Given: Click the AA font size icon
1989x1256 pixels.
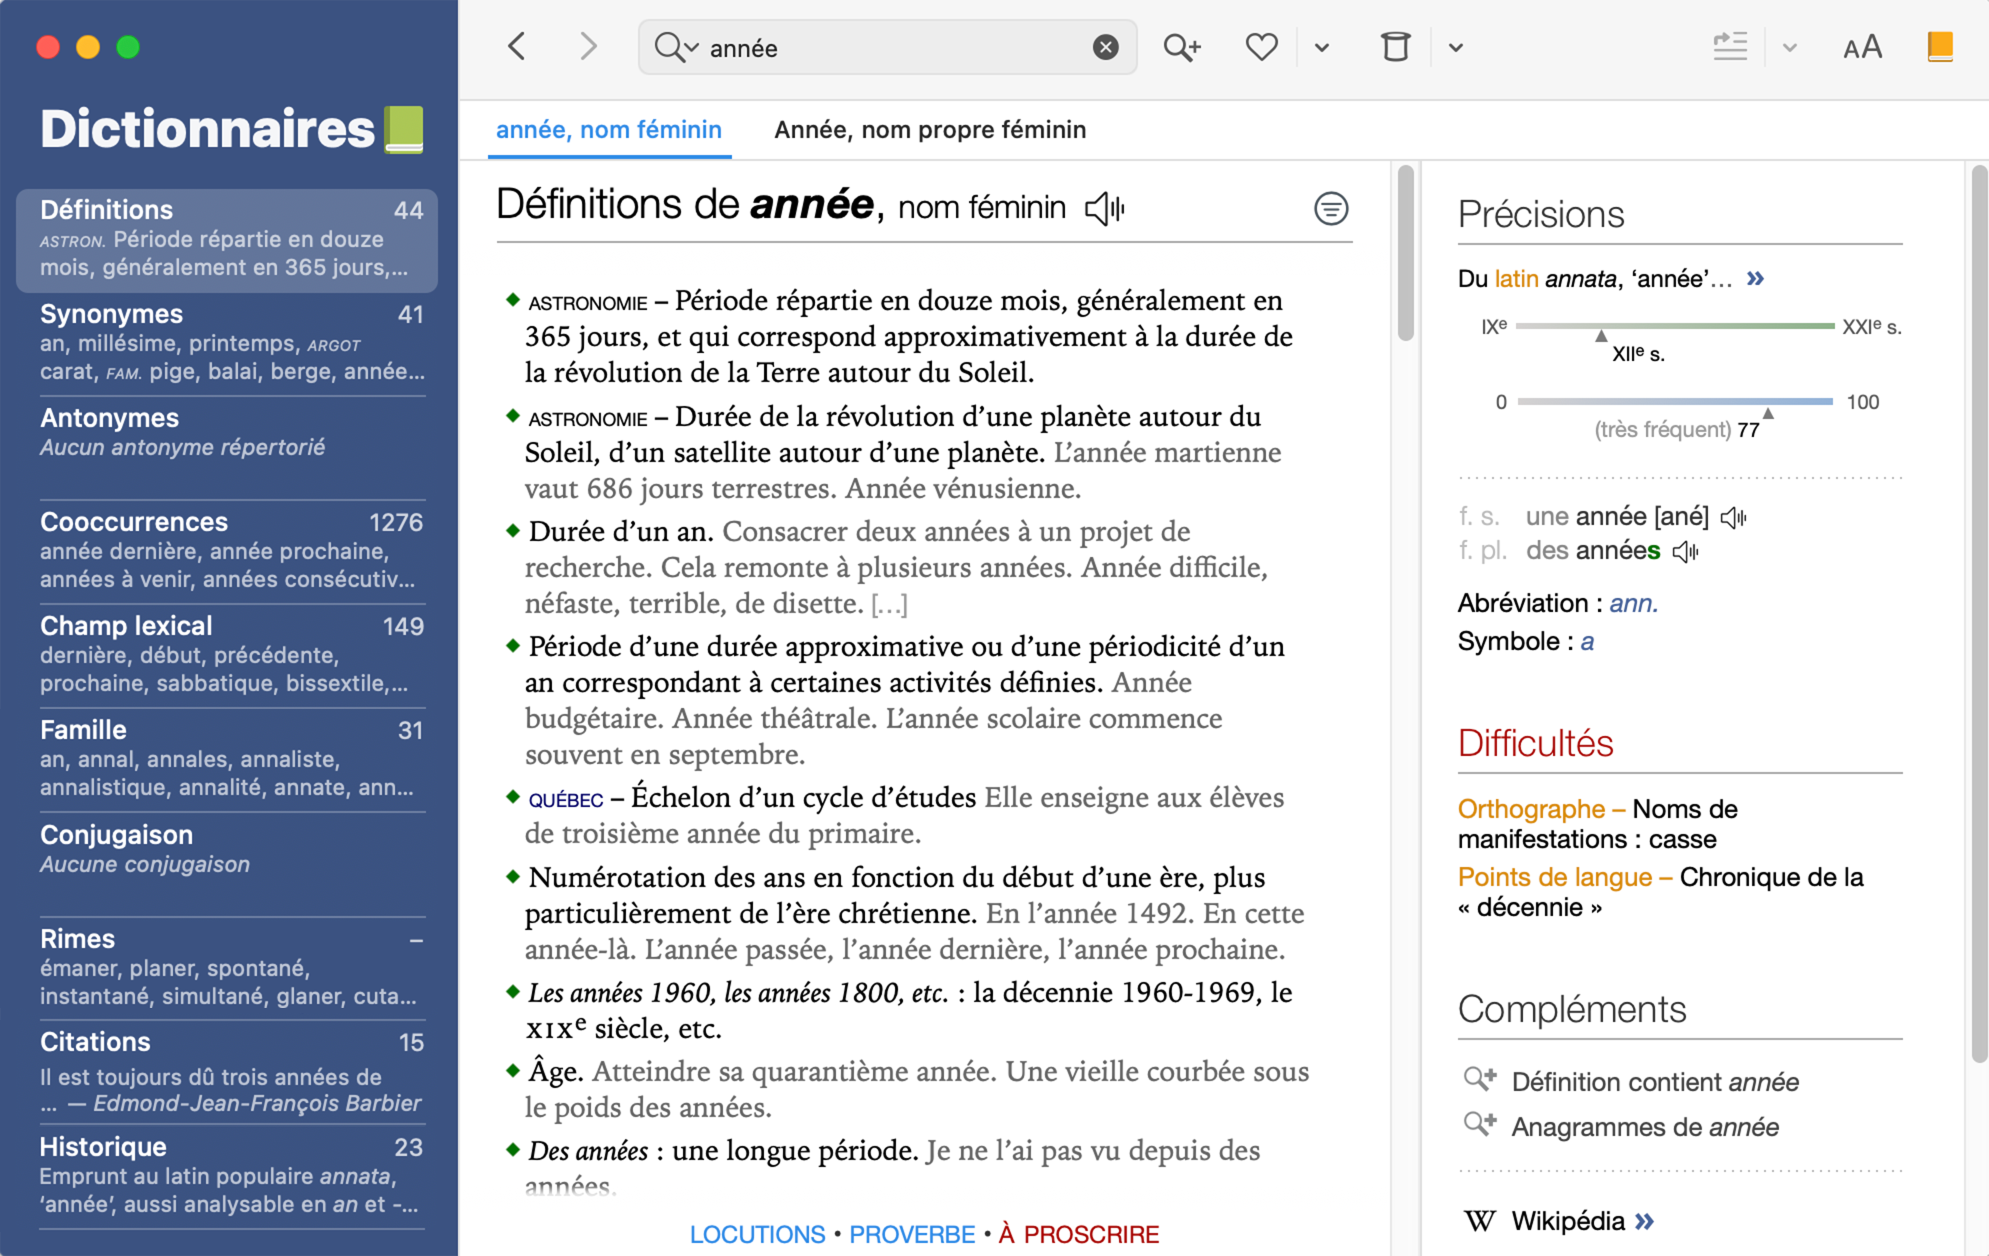Looking at the screenshot, I should click(1862, 47).
